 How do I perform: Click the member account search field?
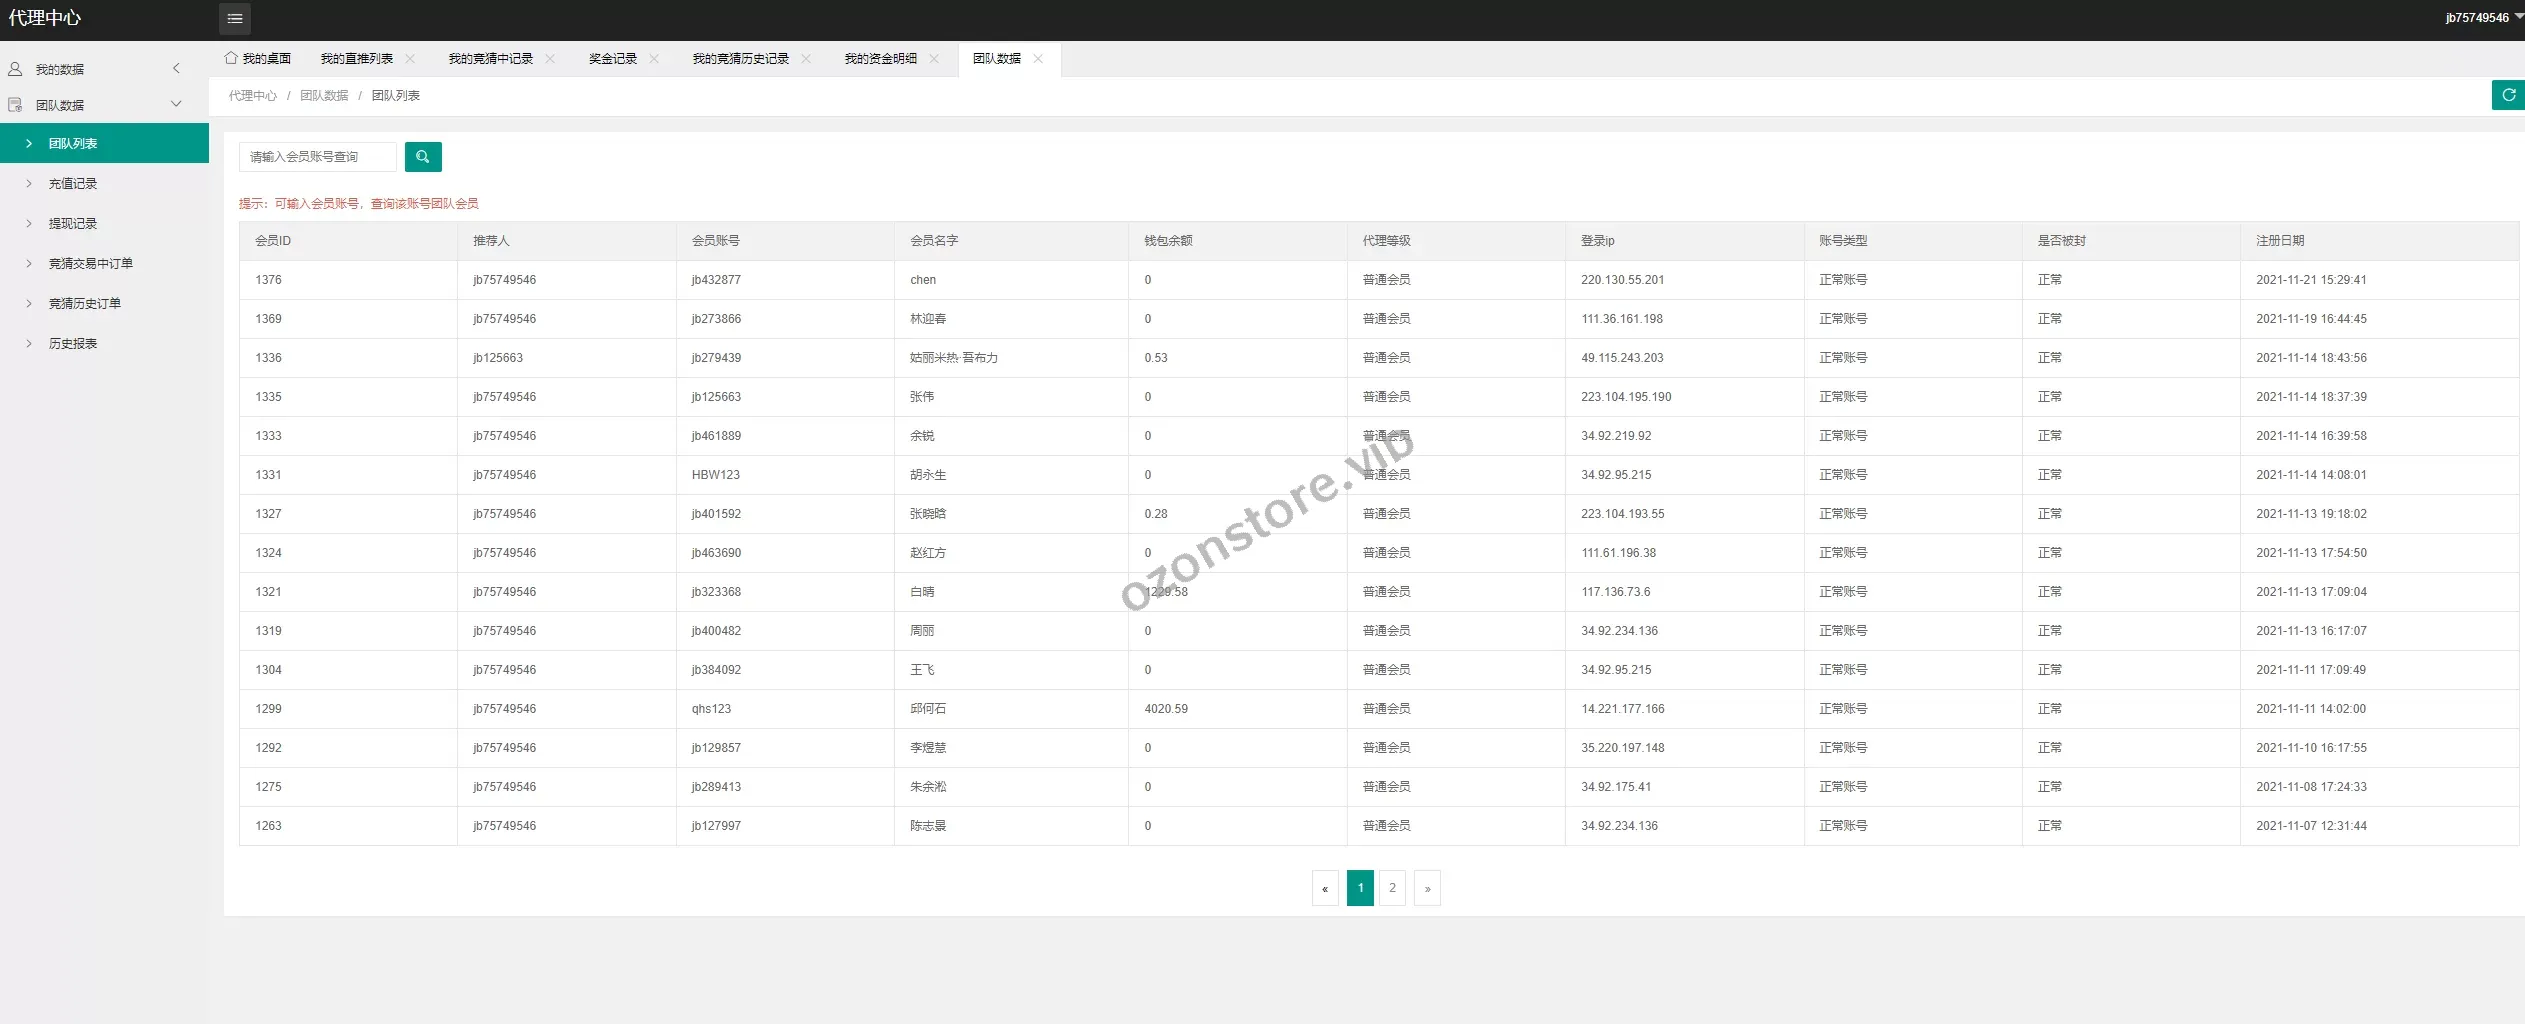pyautogui.click(x=317, y=157)
